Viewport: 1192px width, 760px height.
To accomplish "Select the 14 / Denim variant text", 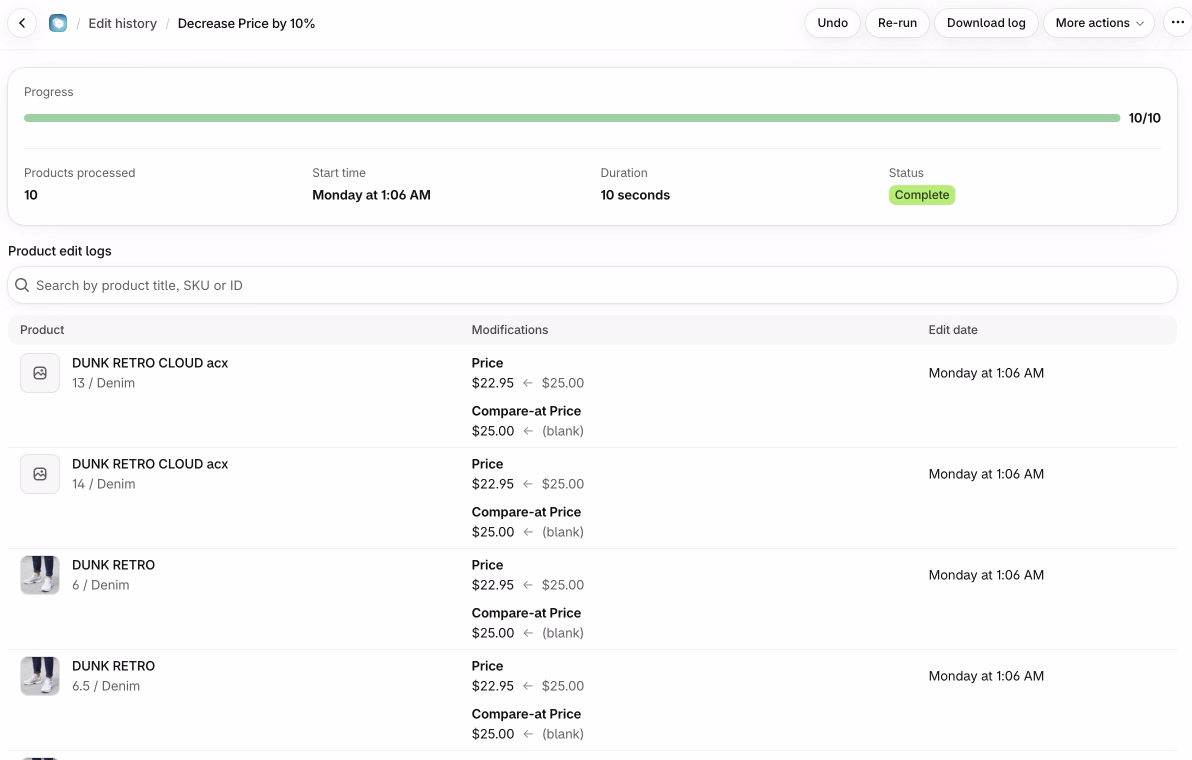I will coord(103,484).
